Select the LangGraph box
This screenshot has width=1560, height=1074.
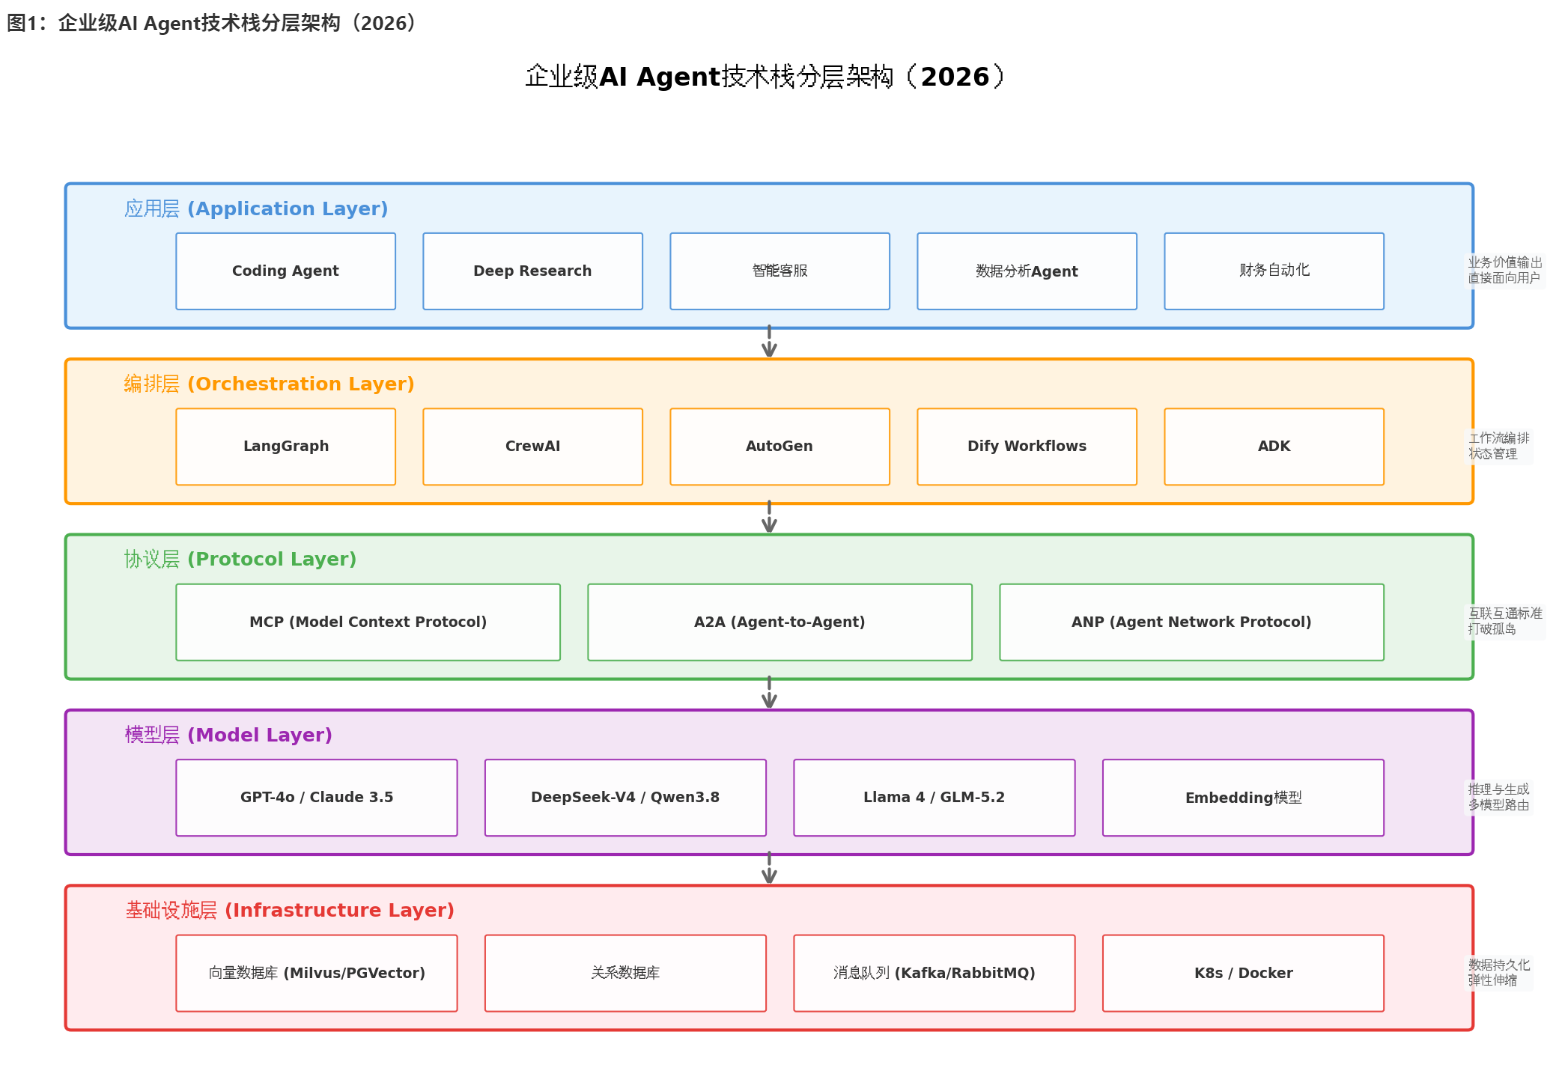(286, 446)
